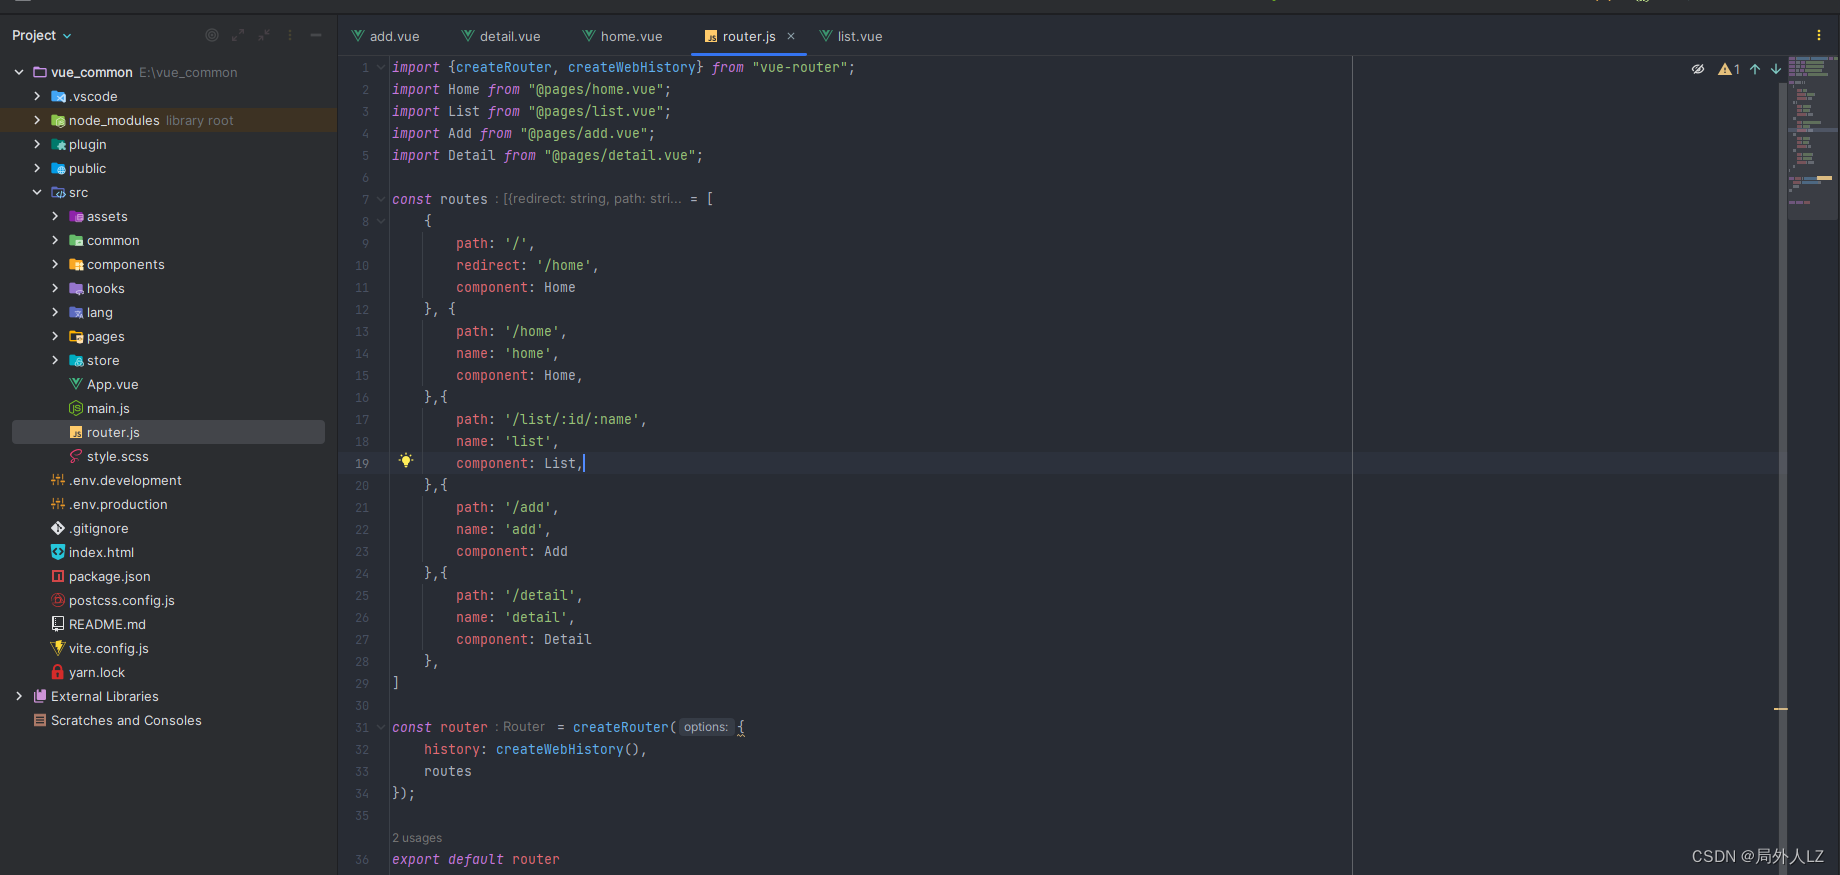Click the '/list/:id/:name' path string
This screenshot has width=1840, height=875.
click(x=572, y=419)
